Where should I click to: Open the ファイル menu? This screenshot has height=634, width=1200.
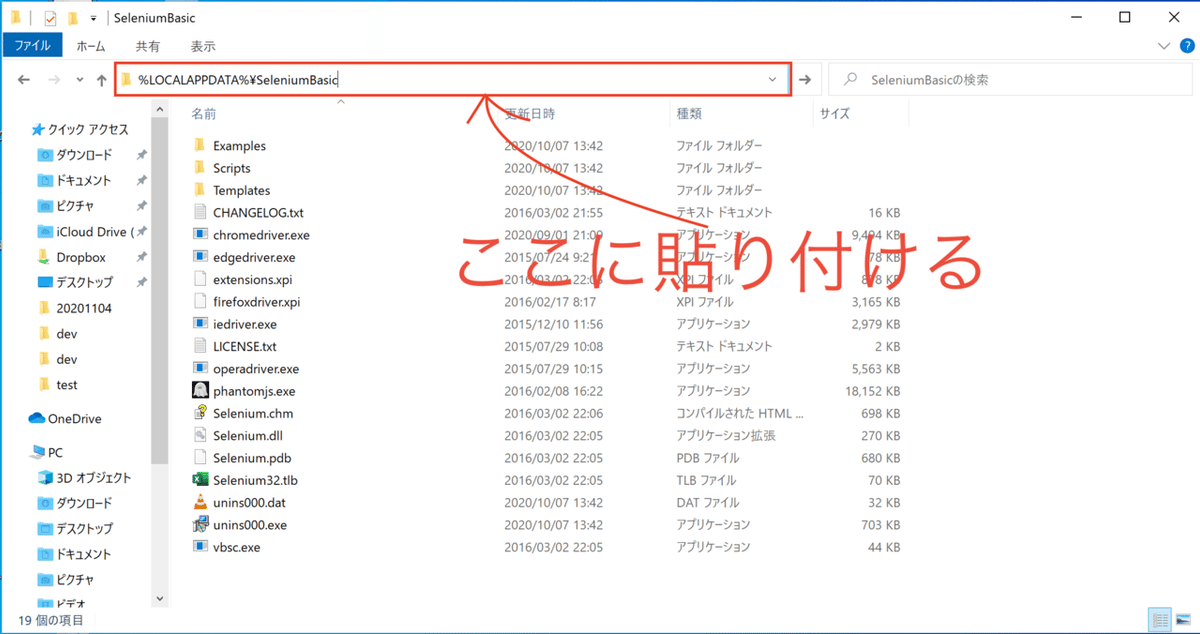(x=32, y=46)
